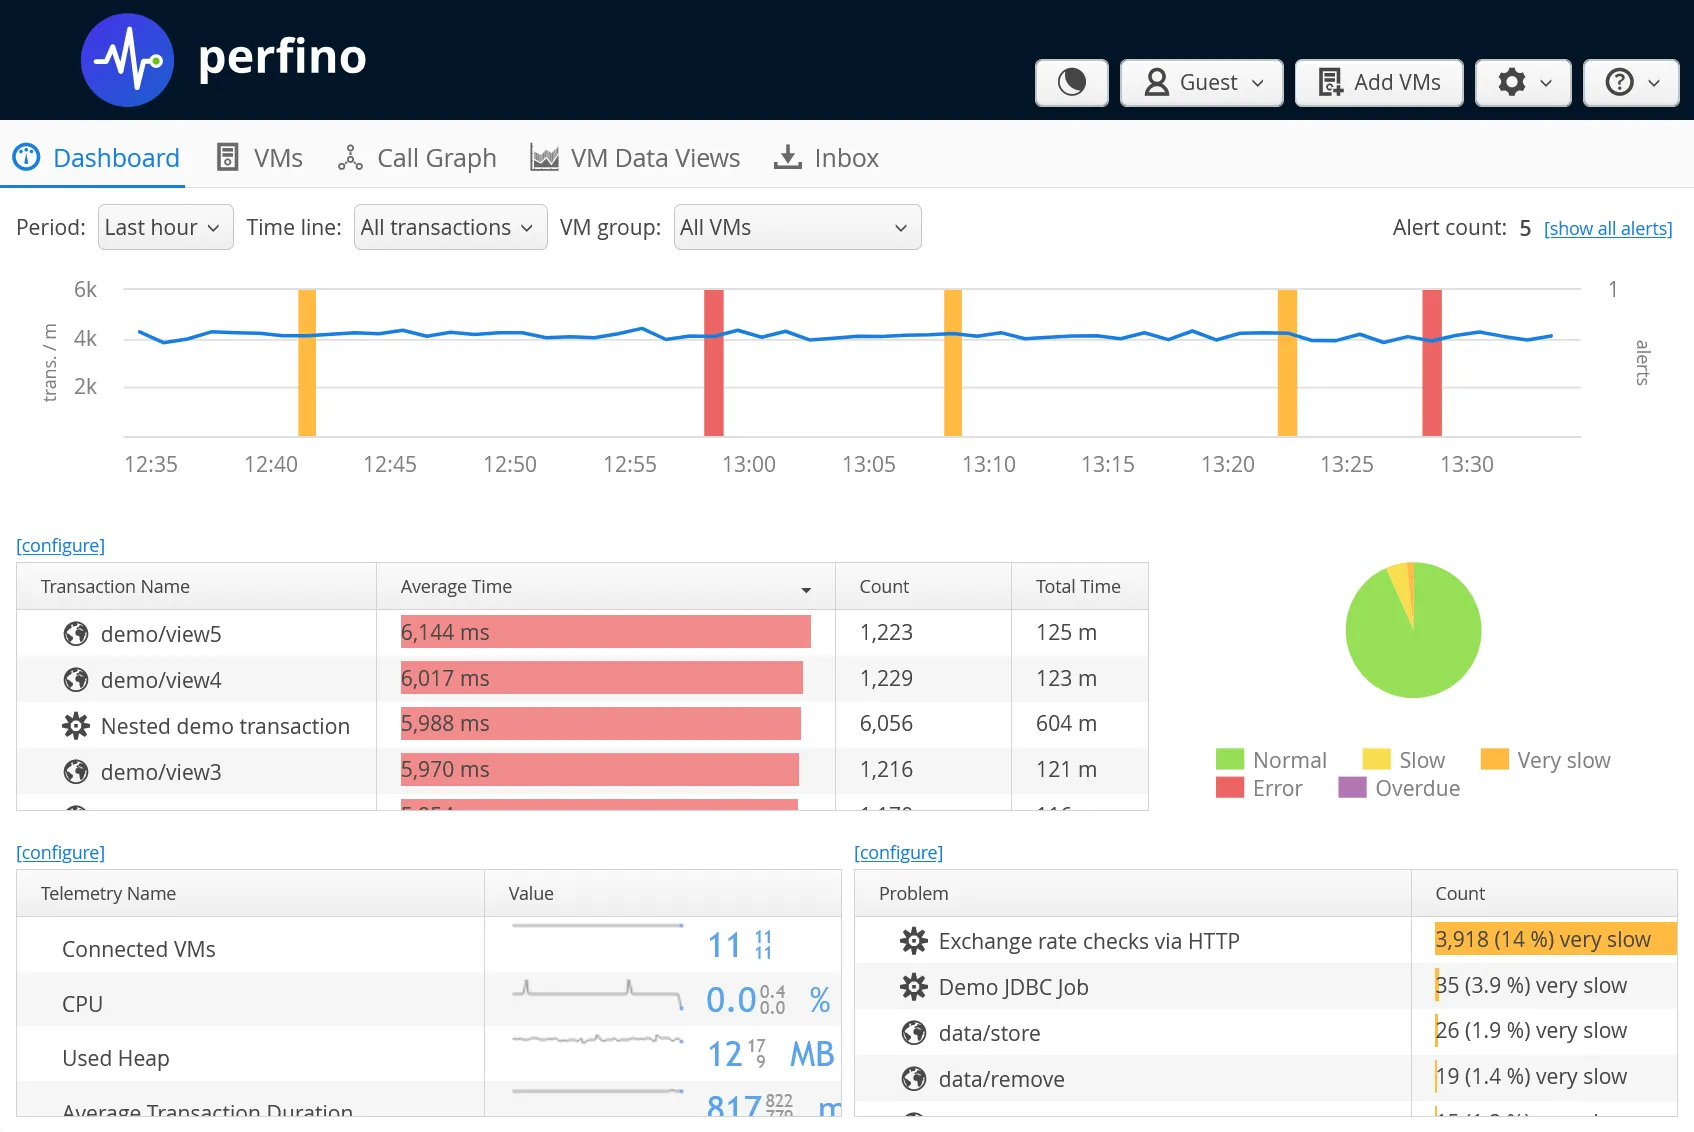Click gear icon beside Nested demo transaction

pos(76,726)
